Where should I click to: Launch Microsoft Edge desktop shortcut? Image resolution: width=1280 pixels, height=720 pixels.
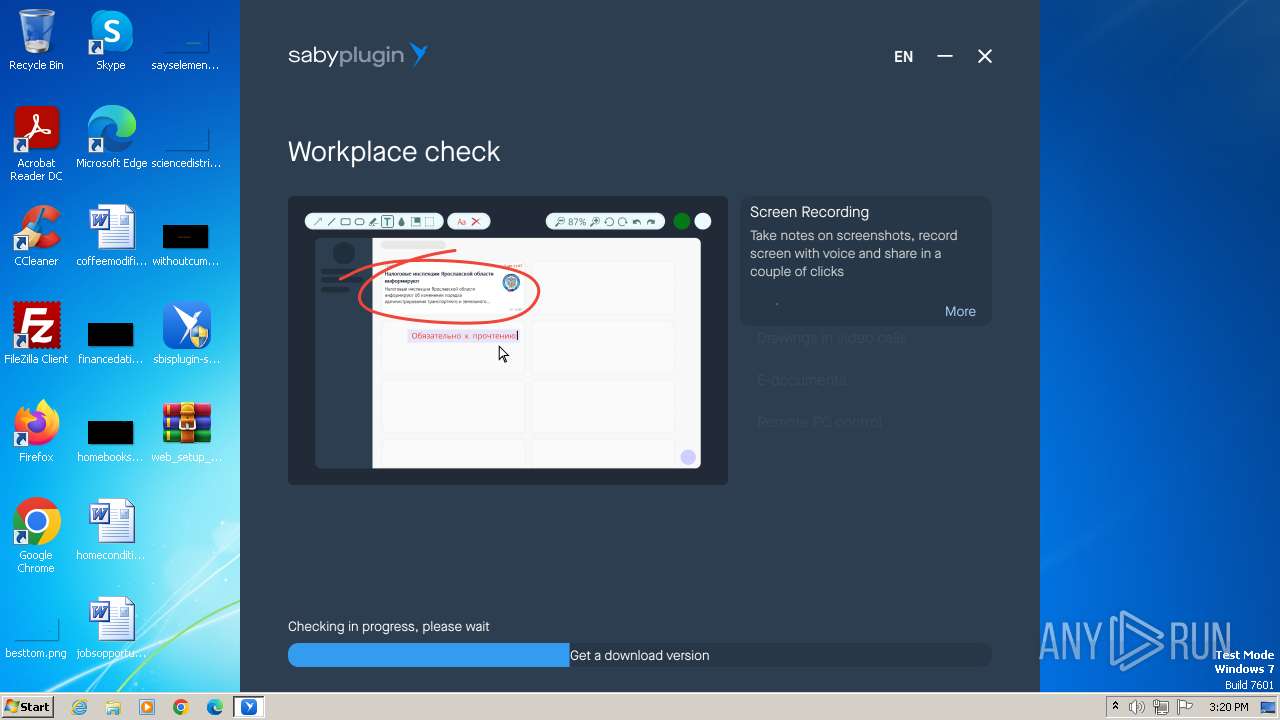coord(111,138)
